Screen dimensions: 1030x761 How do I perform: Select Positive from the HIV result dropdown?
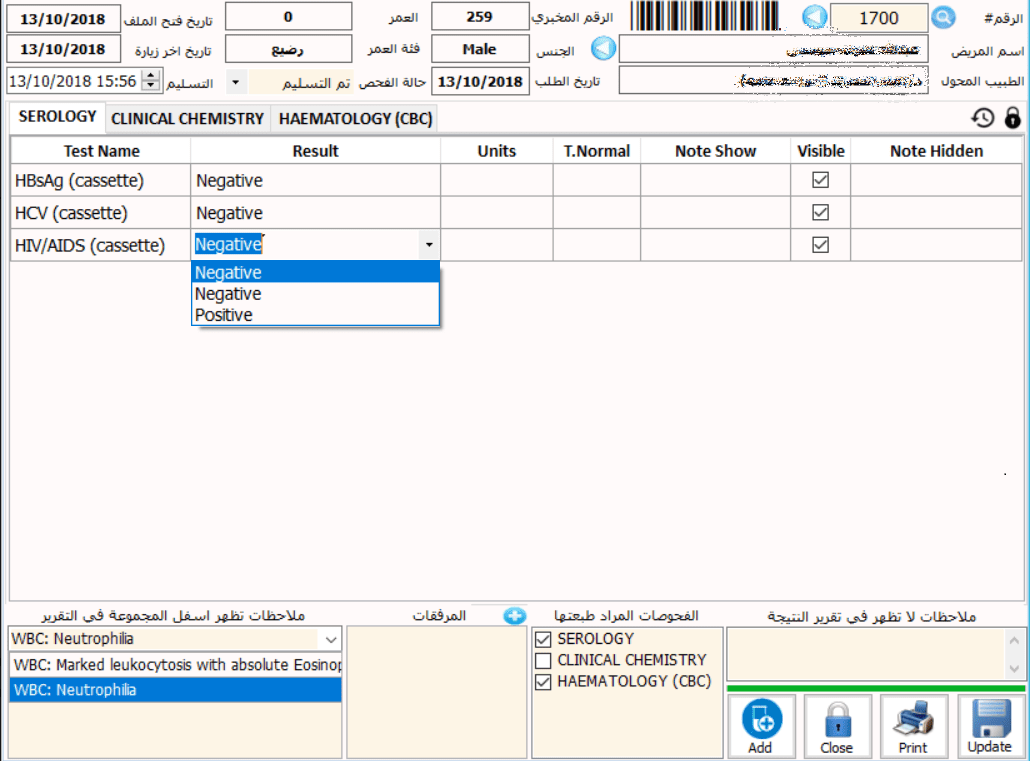coord(224,315)
